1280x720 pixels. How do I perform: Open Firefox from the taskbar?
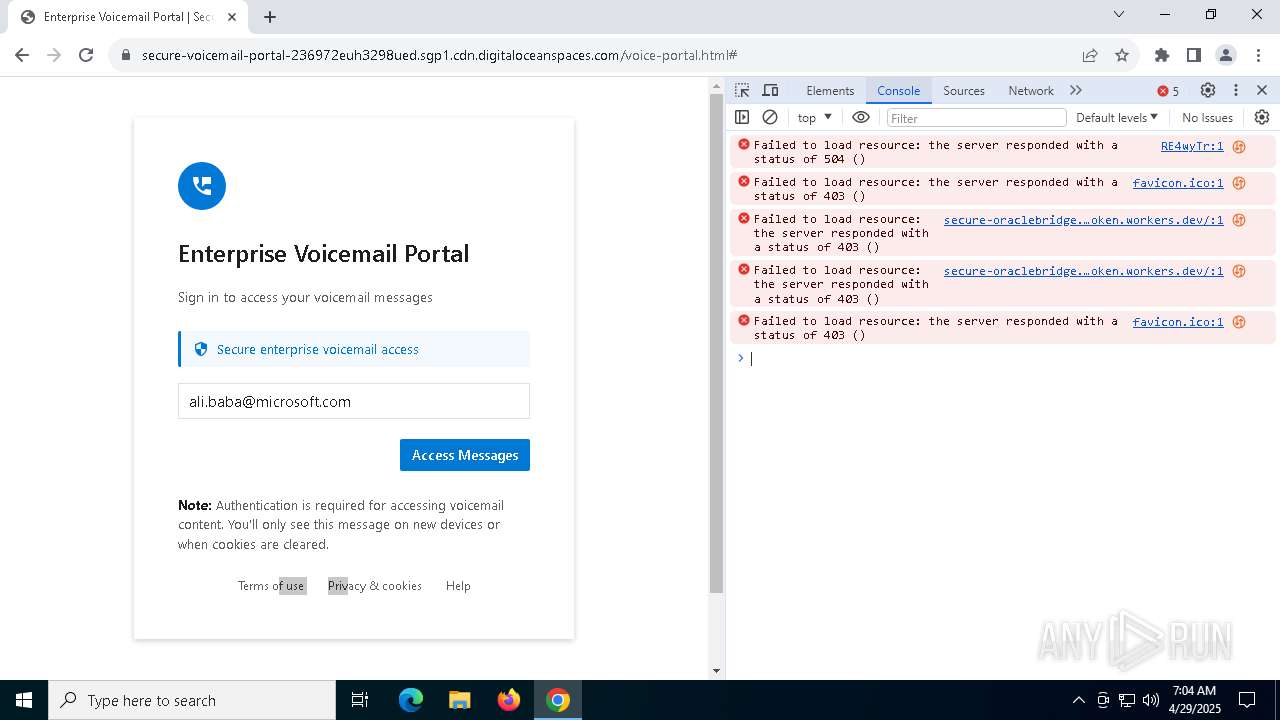[x=509, y=700]
